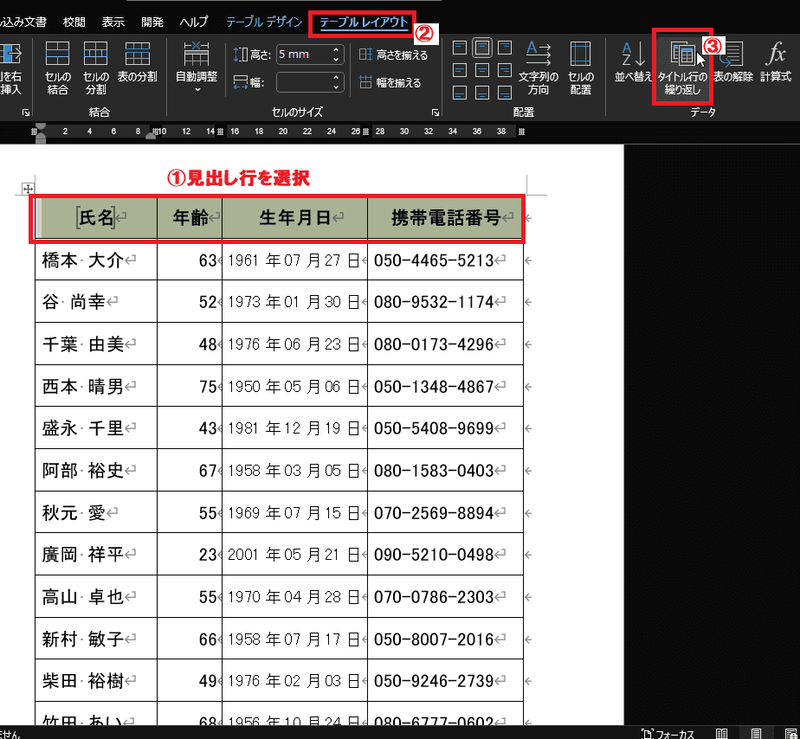Viewport: 800px width, 739px height.
Task: Click the 生年月日 header cell
Action: click(x=295, y=218)
